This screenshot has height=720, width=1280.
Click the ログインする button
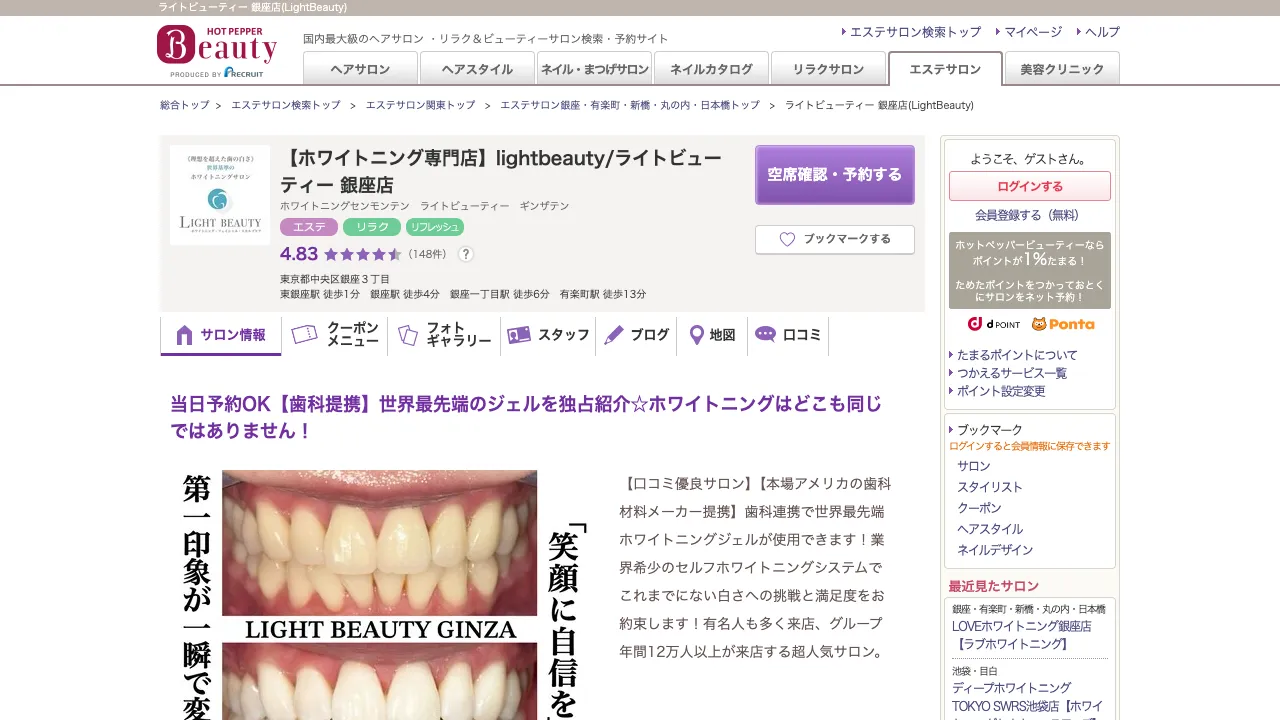pyautogui.click(x=1030, y=186)
